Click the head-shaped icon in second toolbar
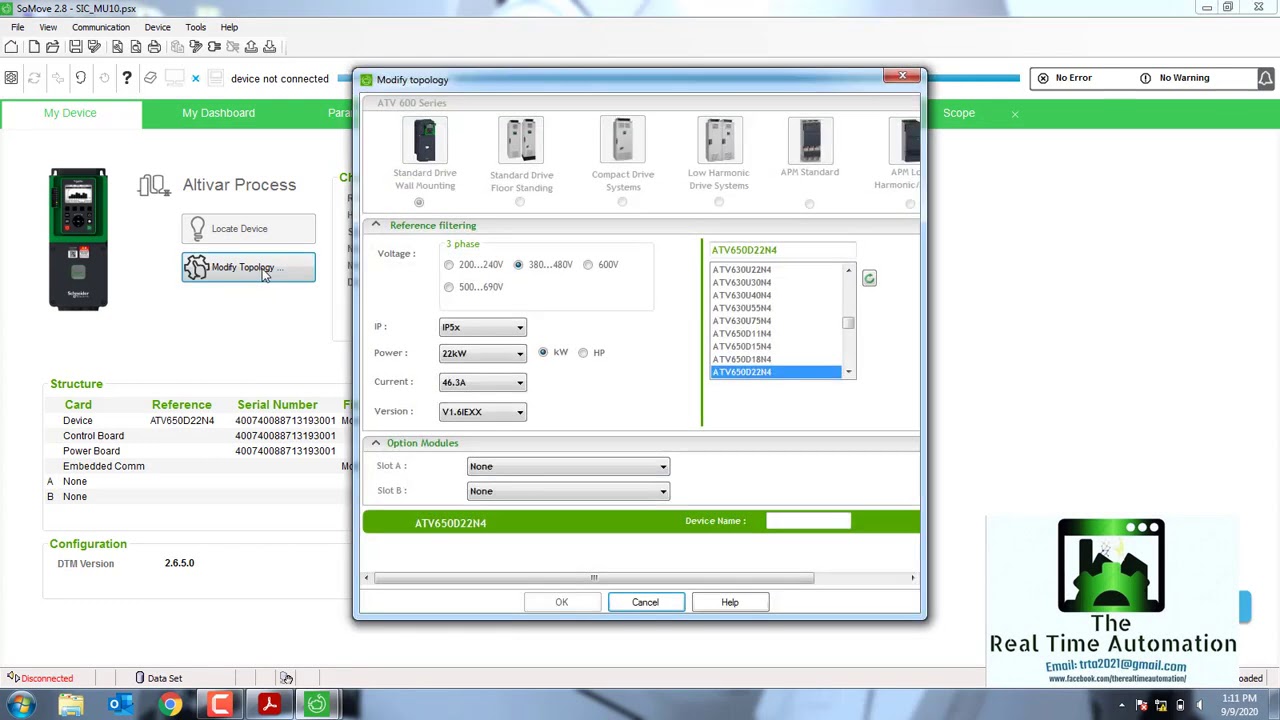1280x720 pixels. 80,78
